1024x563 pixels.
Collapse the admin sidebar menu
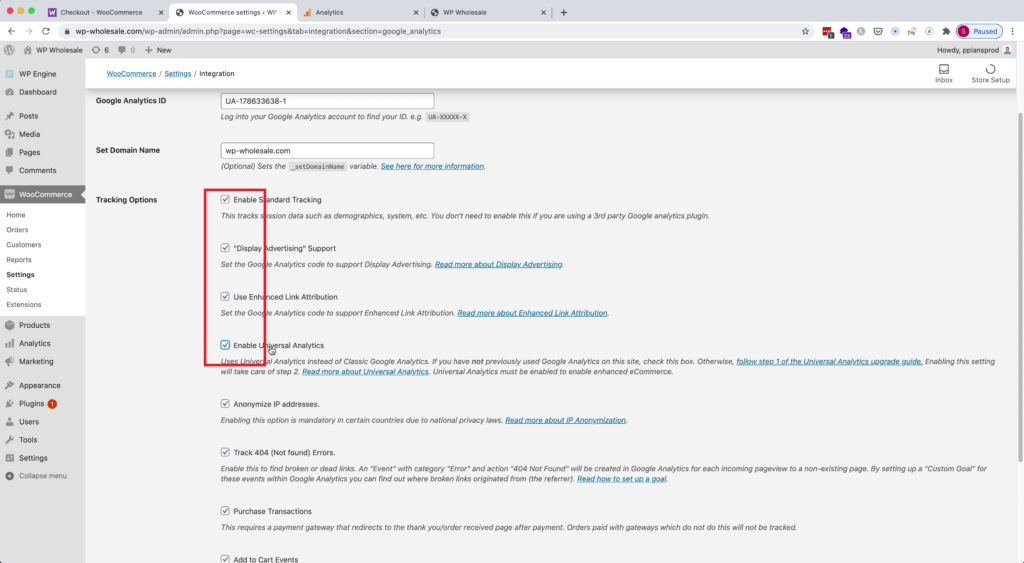click(42, 475)
